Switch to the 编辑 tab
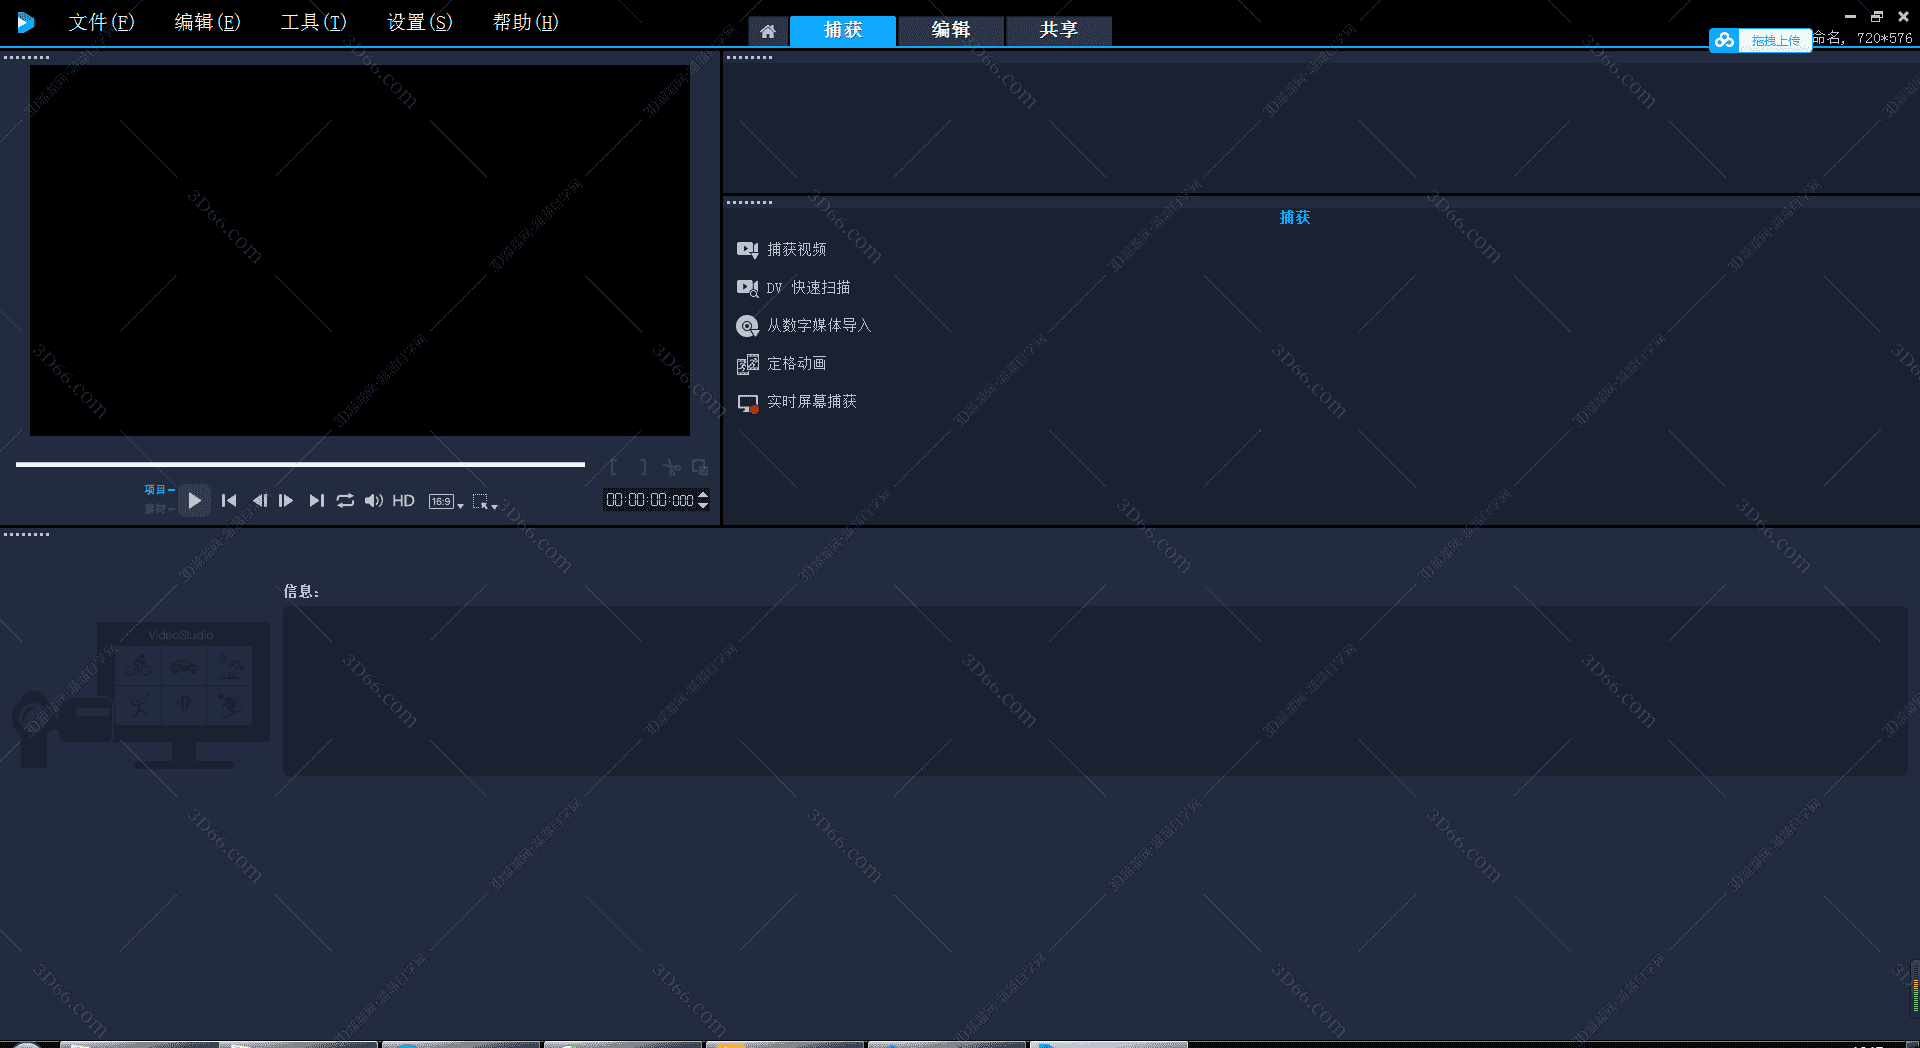 coord(950,30)
